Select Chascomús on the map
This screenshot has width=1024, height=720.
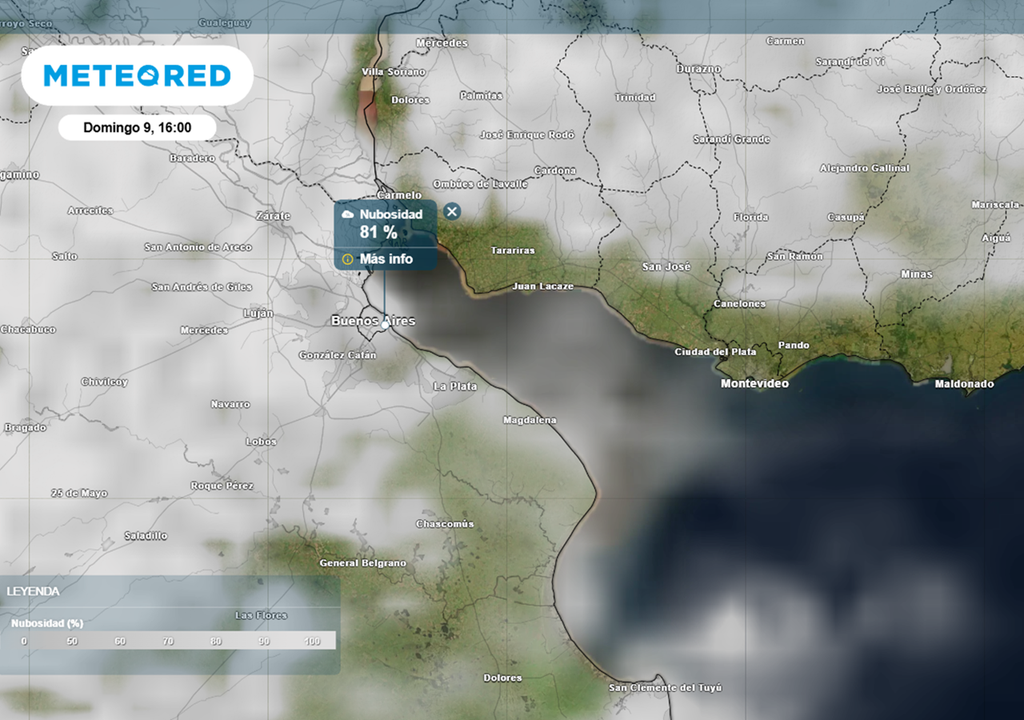[x=444, y=524]
